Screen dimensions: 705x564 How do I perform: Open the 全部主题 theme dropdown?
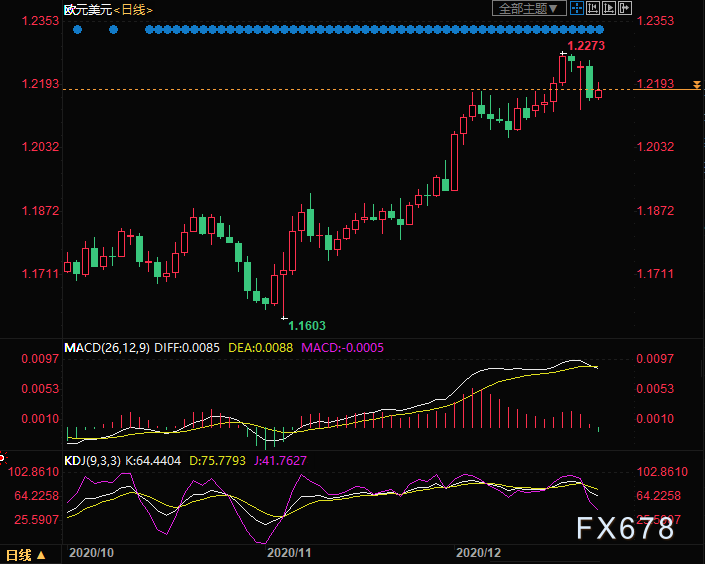pyautogui.click(x=530, y=9)
